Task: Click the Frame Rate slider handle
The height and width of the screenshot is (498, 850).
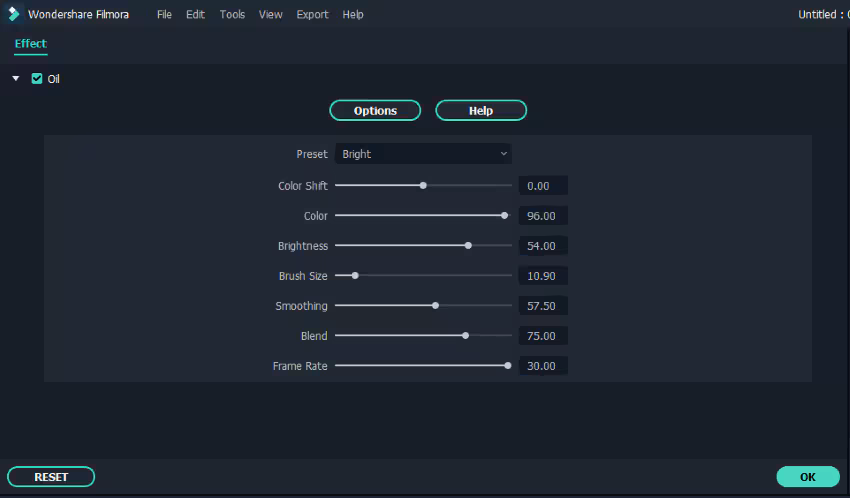Action: coord(507,366)
